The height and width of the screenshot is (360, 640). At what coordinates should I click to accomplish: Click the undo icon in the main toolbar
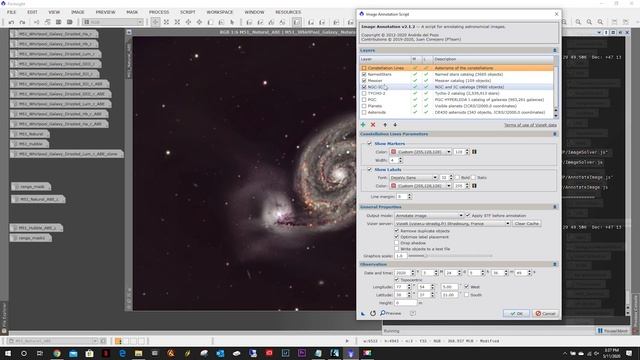click(11, 22)
